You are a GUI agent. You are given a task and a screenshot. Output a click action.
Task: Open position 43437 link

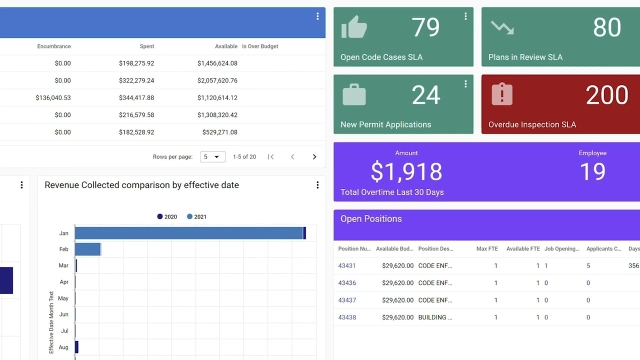click(x=347, y=300)
